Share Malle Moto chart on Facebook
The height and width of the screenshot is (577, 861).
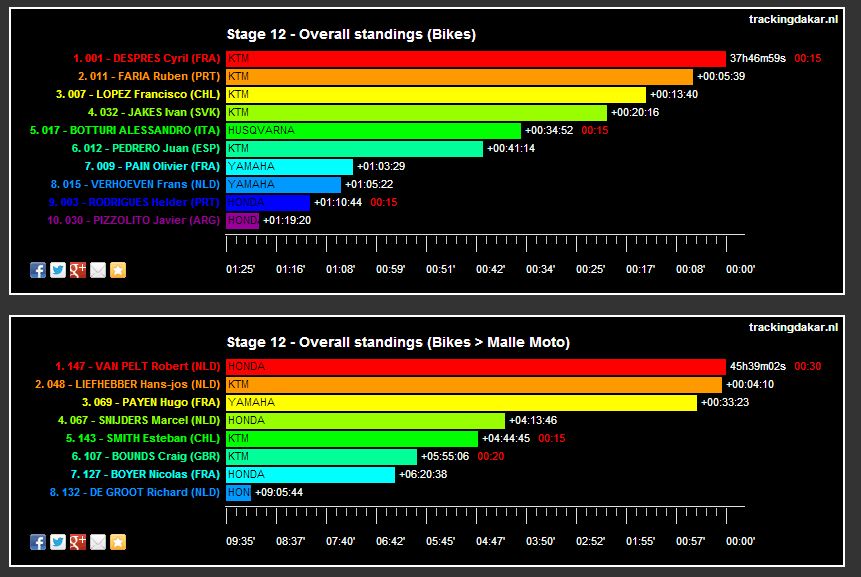38,542
